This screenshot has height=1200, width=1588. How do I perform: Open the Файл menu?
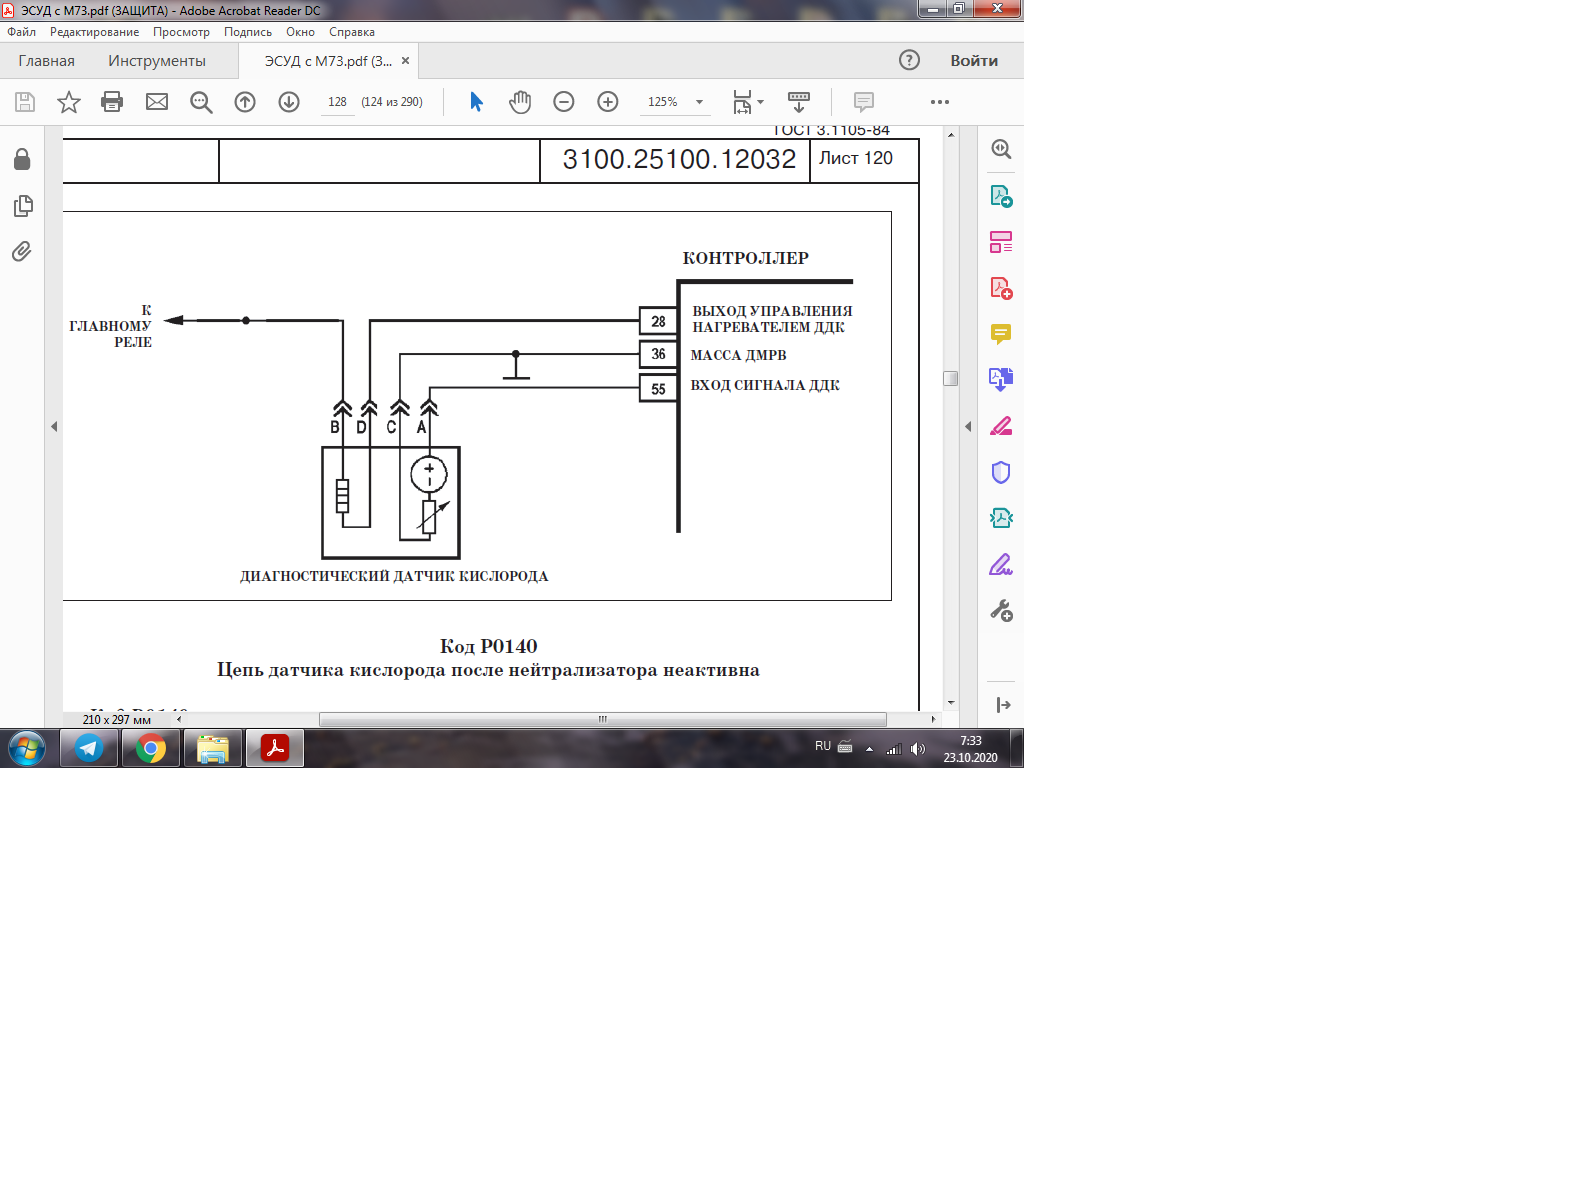pos(21,32)
